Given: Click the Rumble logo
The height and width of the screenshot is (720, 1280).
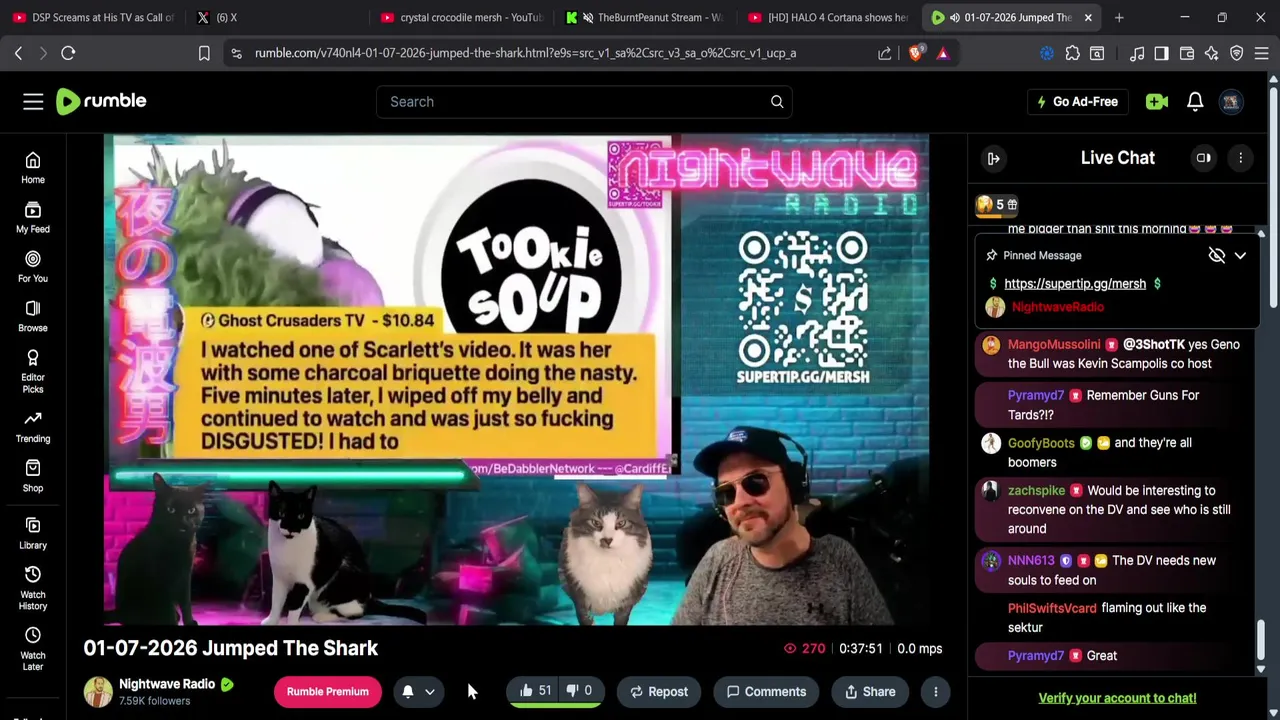Looking at the screenshot, I should (x=101, y=101).
